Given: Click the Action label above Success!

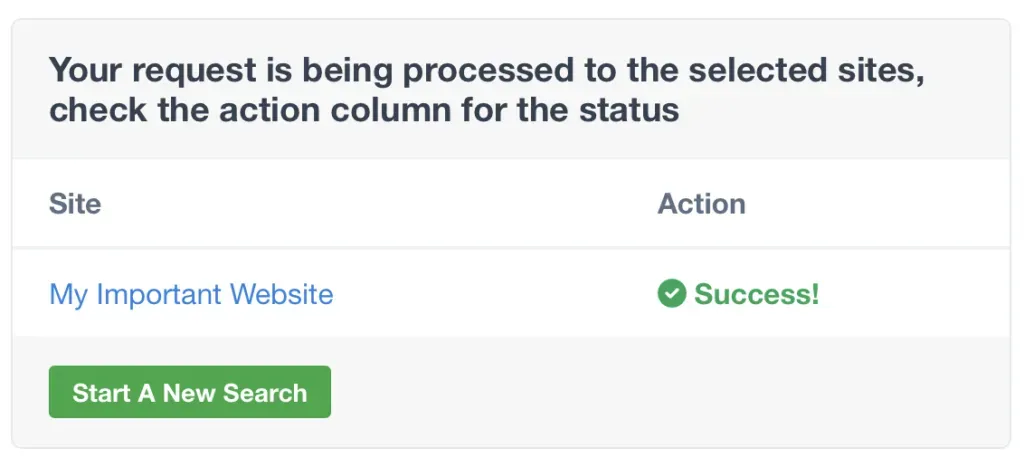Looking at the screenshot, I should (701, 204).
